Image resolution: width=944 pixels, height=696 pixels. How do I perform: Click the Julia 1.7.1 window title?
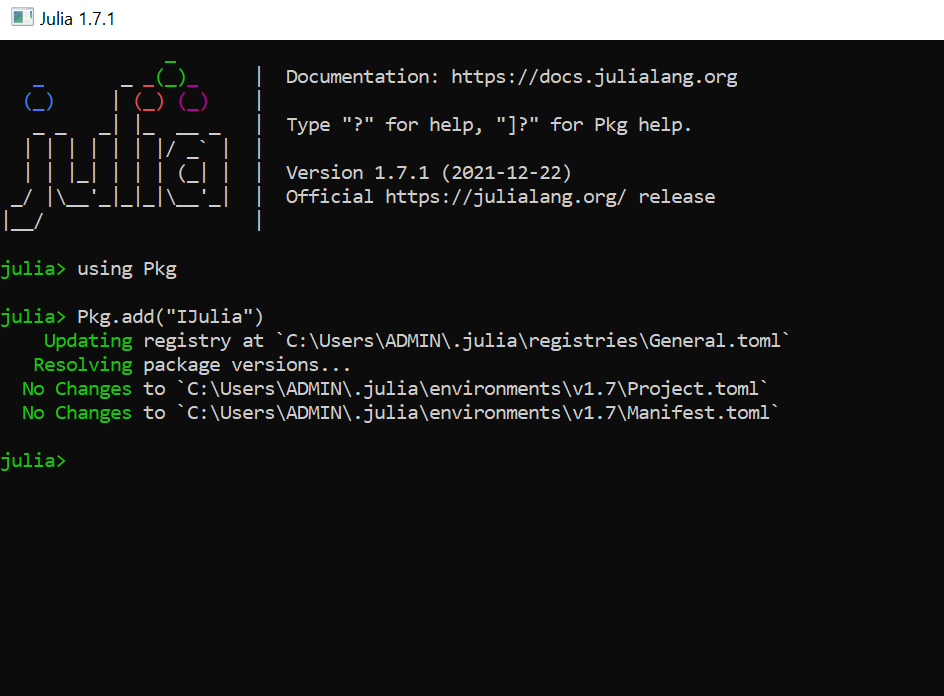[x=76, y=16]
